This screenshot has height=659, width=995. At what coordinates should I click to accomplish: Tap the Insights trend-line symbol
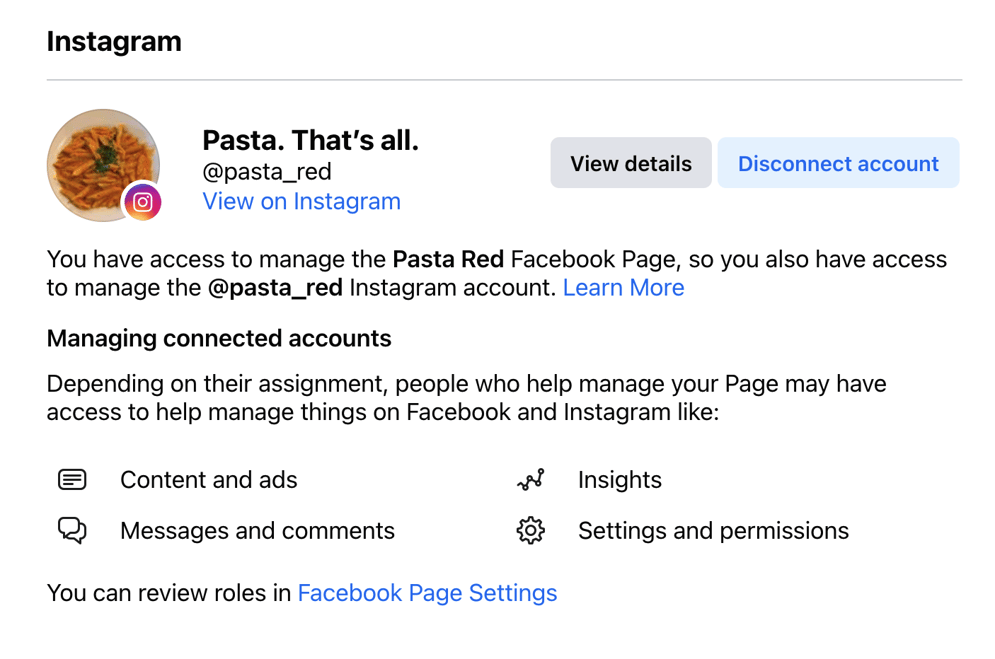click(x=531, y=479)
